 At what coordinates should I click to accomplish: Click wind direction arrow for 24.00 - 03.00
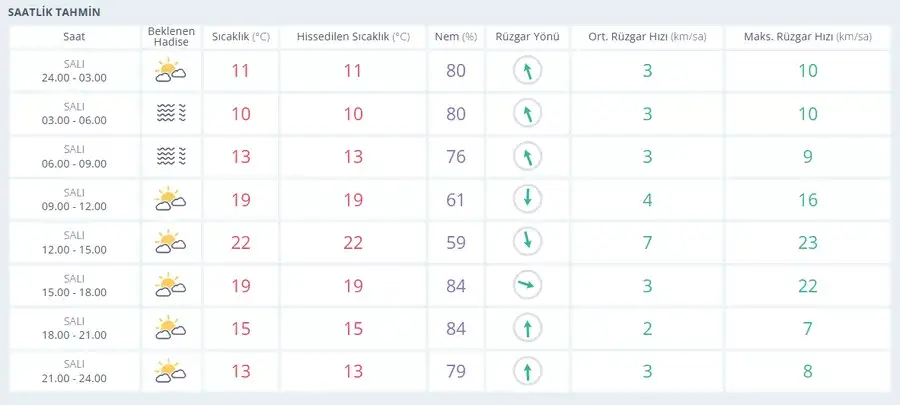(527, 71)
